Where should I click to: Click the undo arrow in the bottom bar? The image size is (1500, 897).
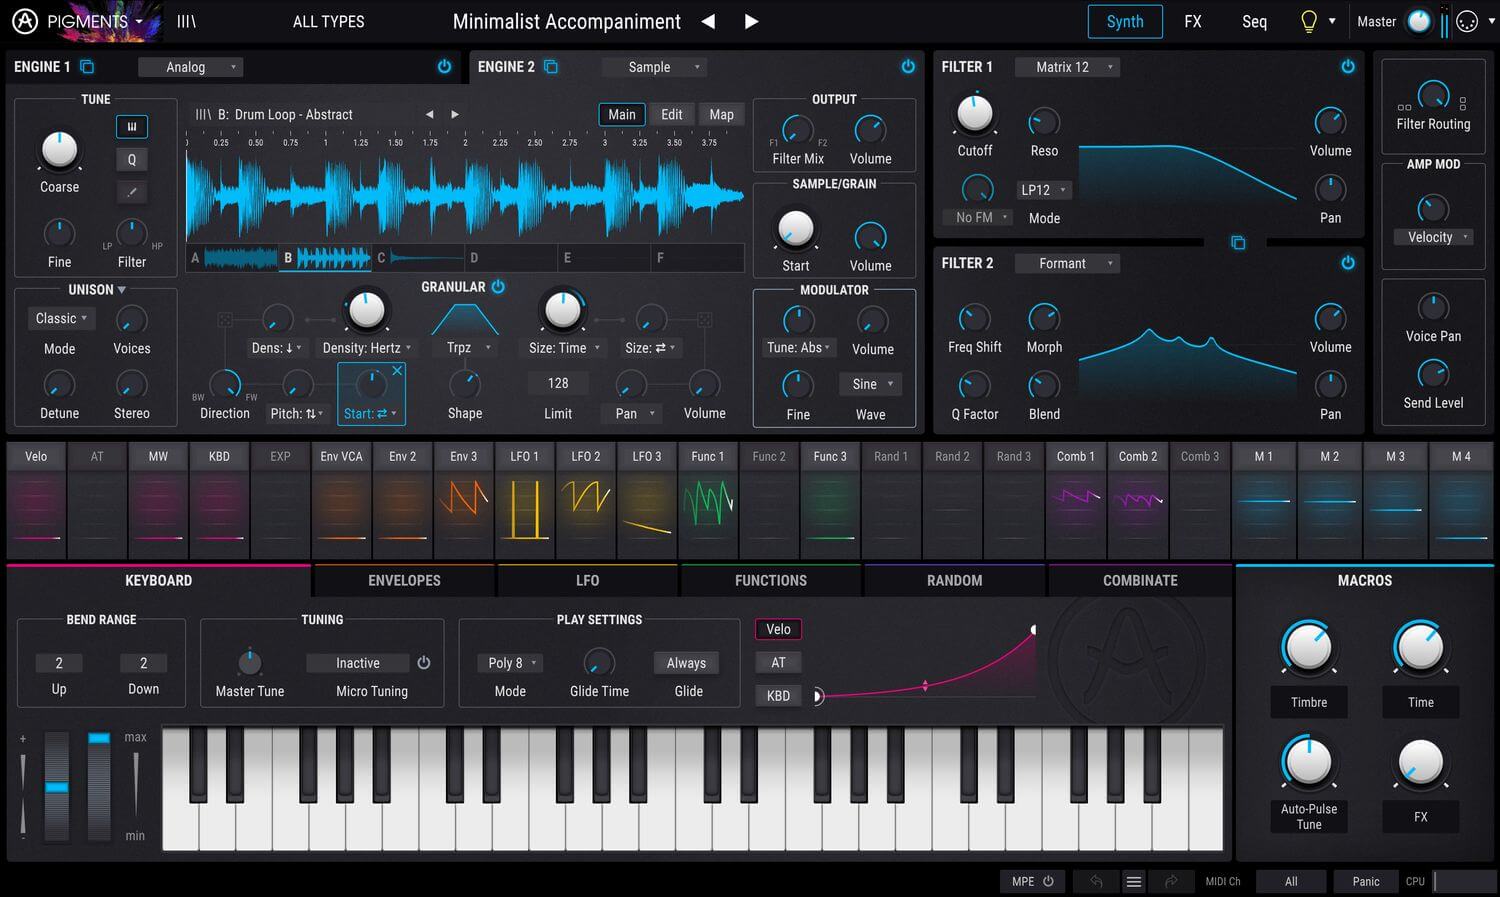coord(1095,881)
